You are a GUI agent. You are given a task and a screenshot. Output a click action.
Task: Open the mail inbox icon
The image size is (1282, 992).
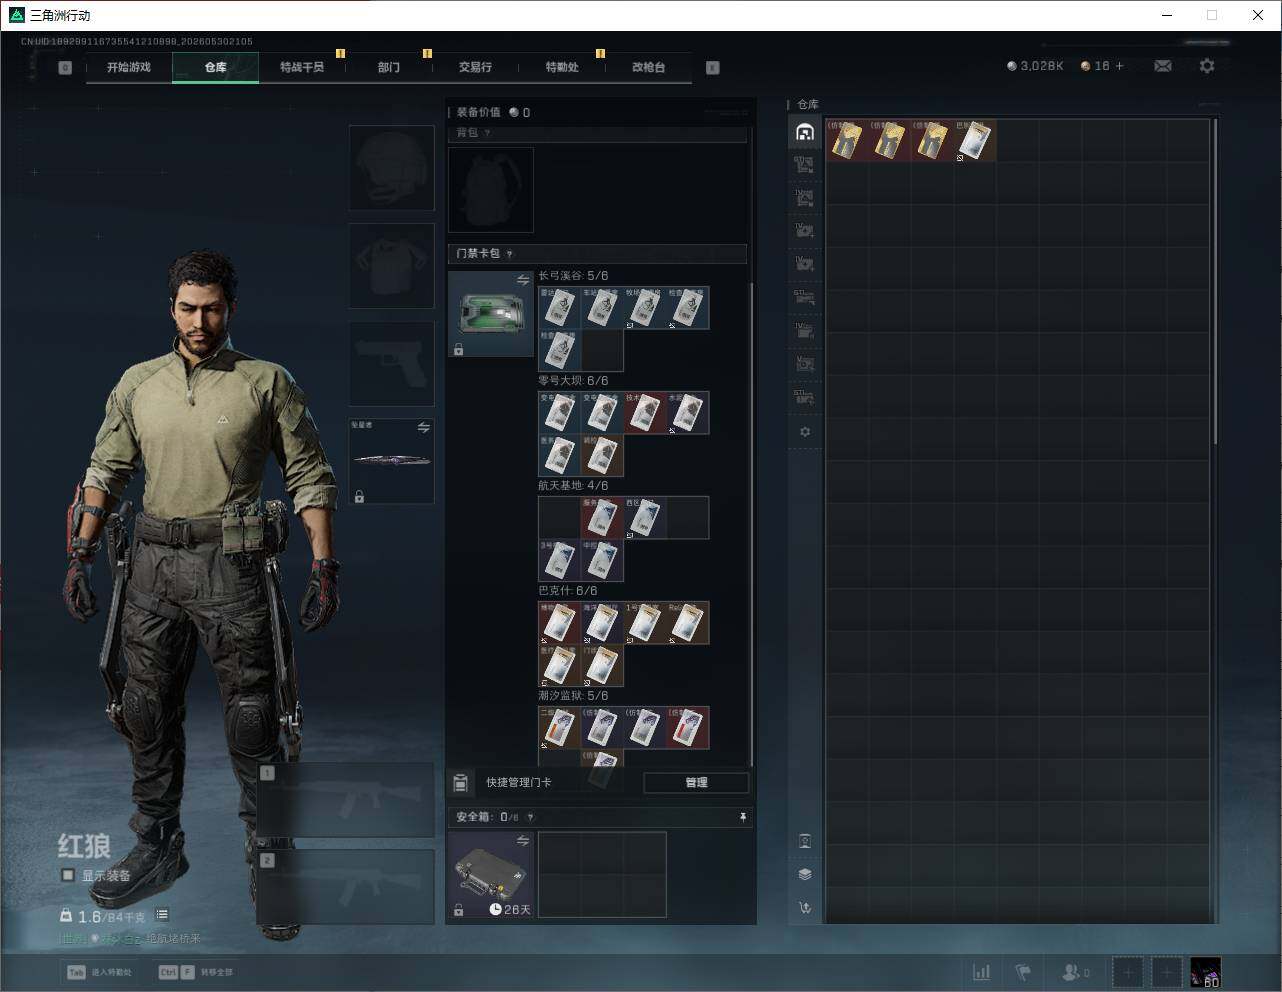click(1163, 66)
